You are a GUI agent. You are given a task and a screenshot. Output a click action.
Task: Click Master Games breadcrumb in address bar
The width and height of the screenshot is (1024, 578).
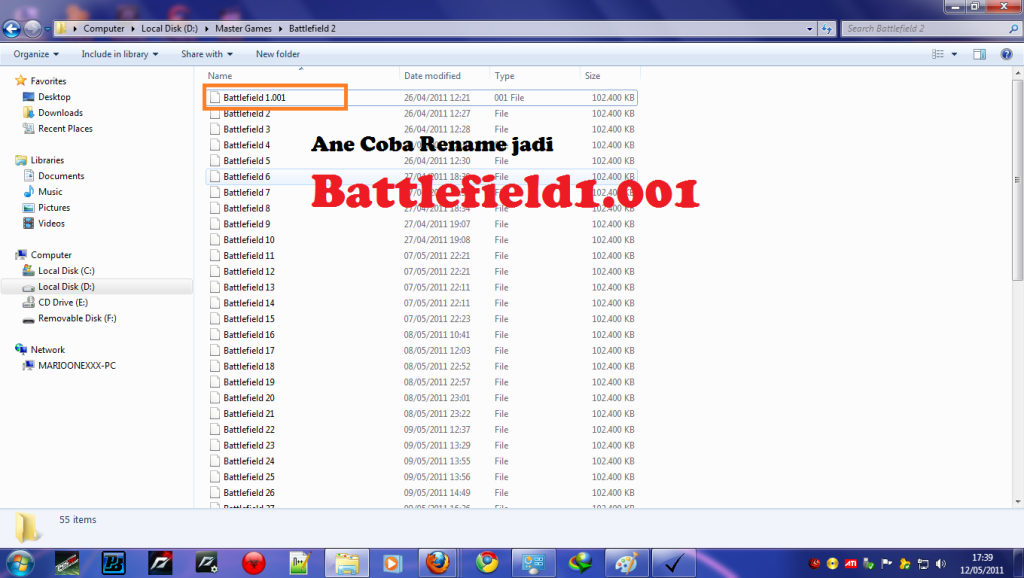[x=244, y=29]
